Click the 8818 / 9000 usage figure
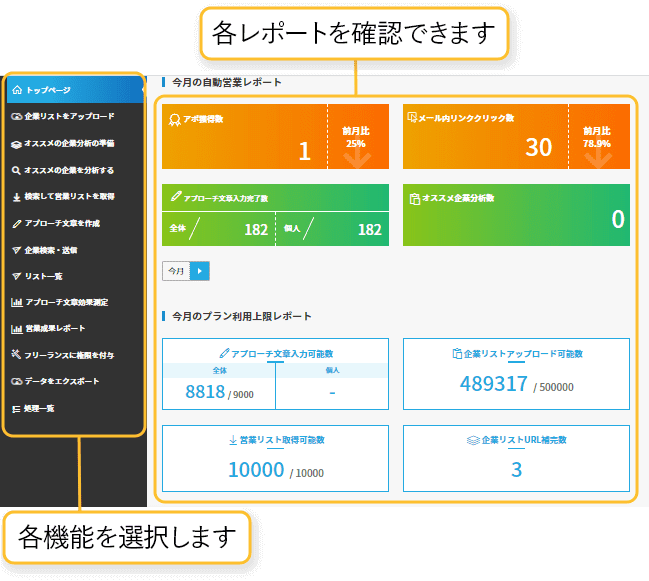Image resolution: width=649 pixels, height=581 pixels. click(x=219, y=392)
